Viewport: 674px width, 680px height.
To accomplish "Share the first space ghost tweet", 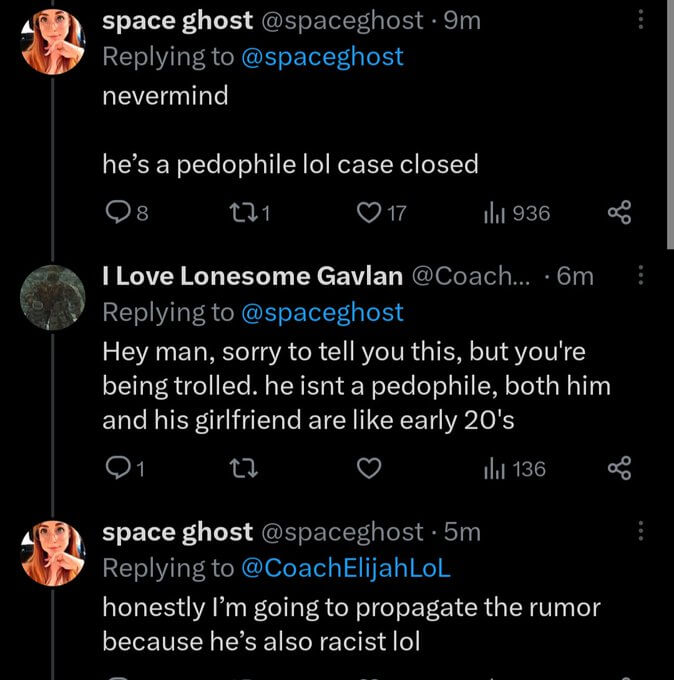I will point(620,213).
